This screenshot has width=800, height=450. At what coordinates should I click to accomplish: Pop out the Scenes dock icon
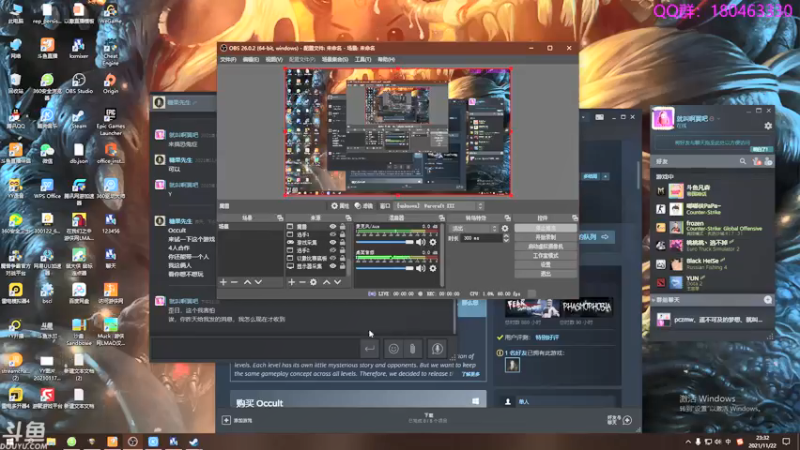280,218
